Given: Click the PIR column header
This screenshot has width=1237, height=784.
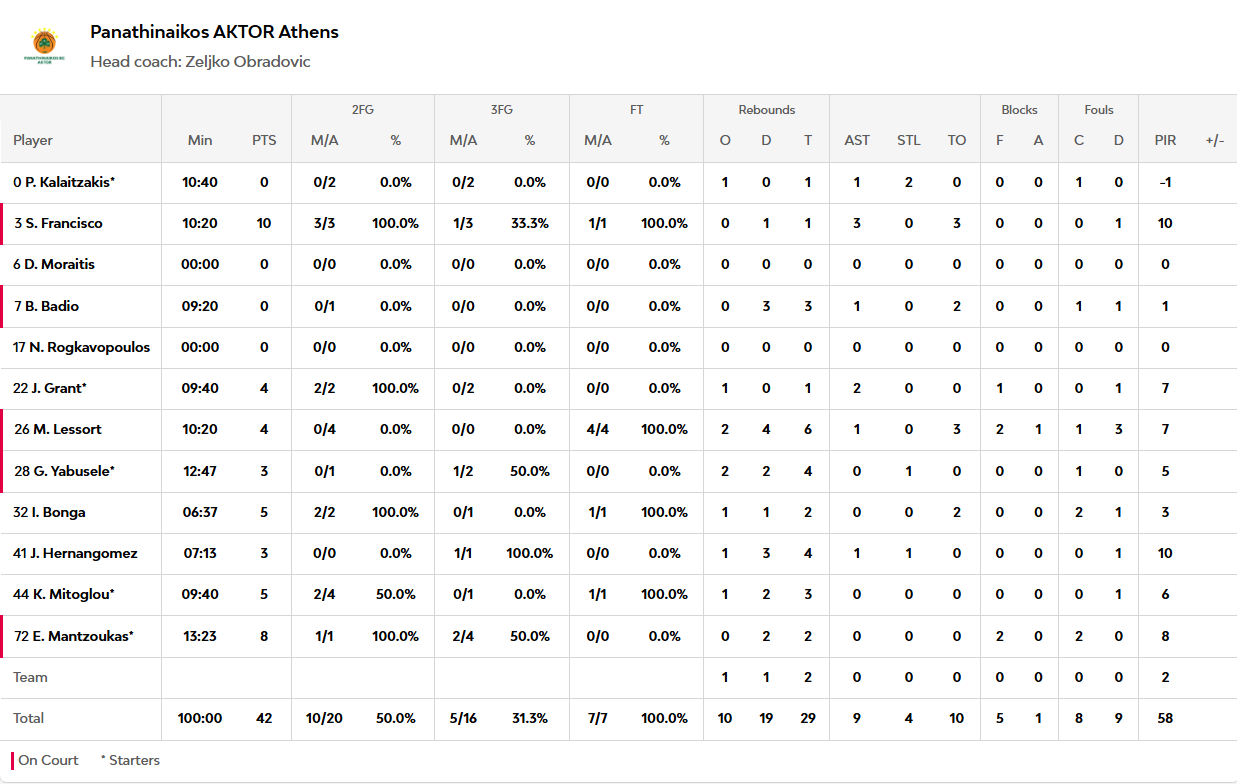Looking at the screenshot, I should (x=1165, y=140).
